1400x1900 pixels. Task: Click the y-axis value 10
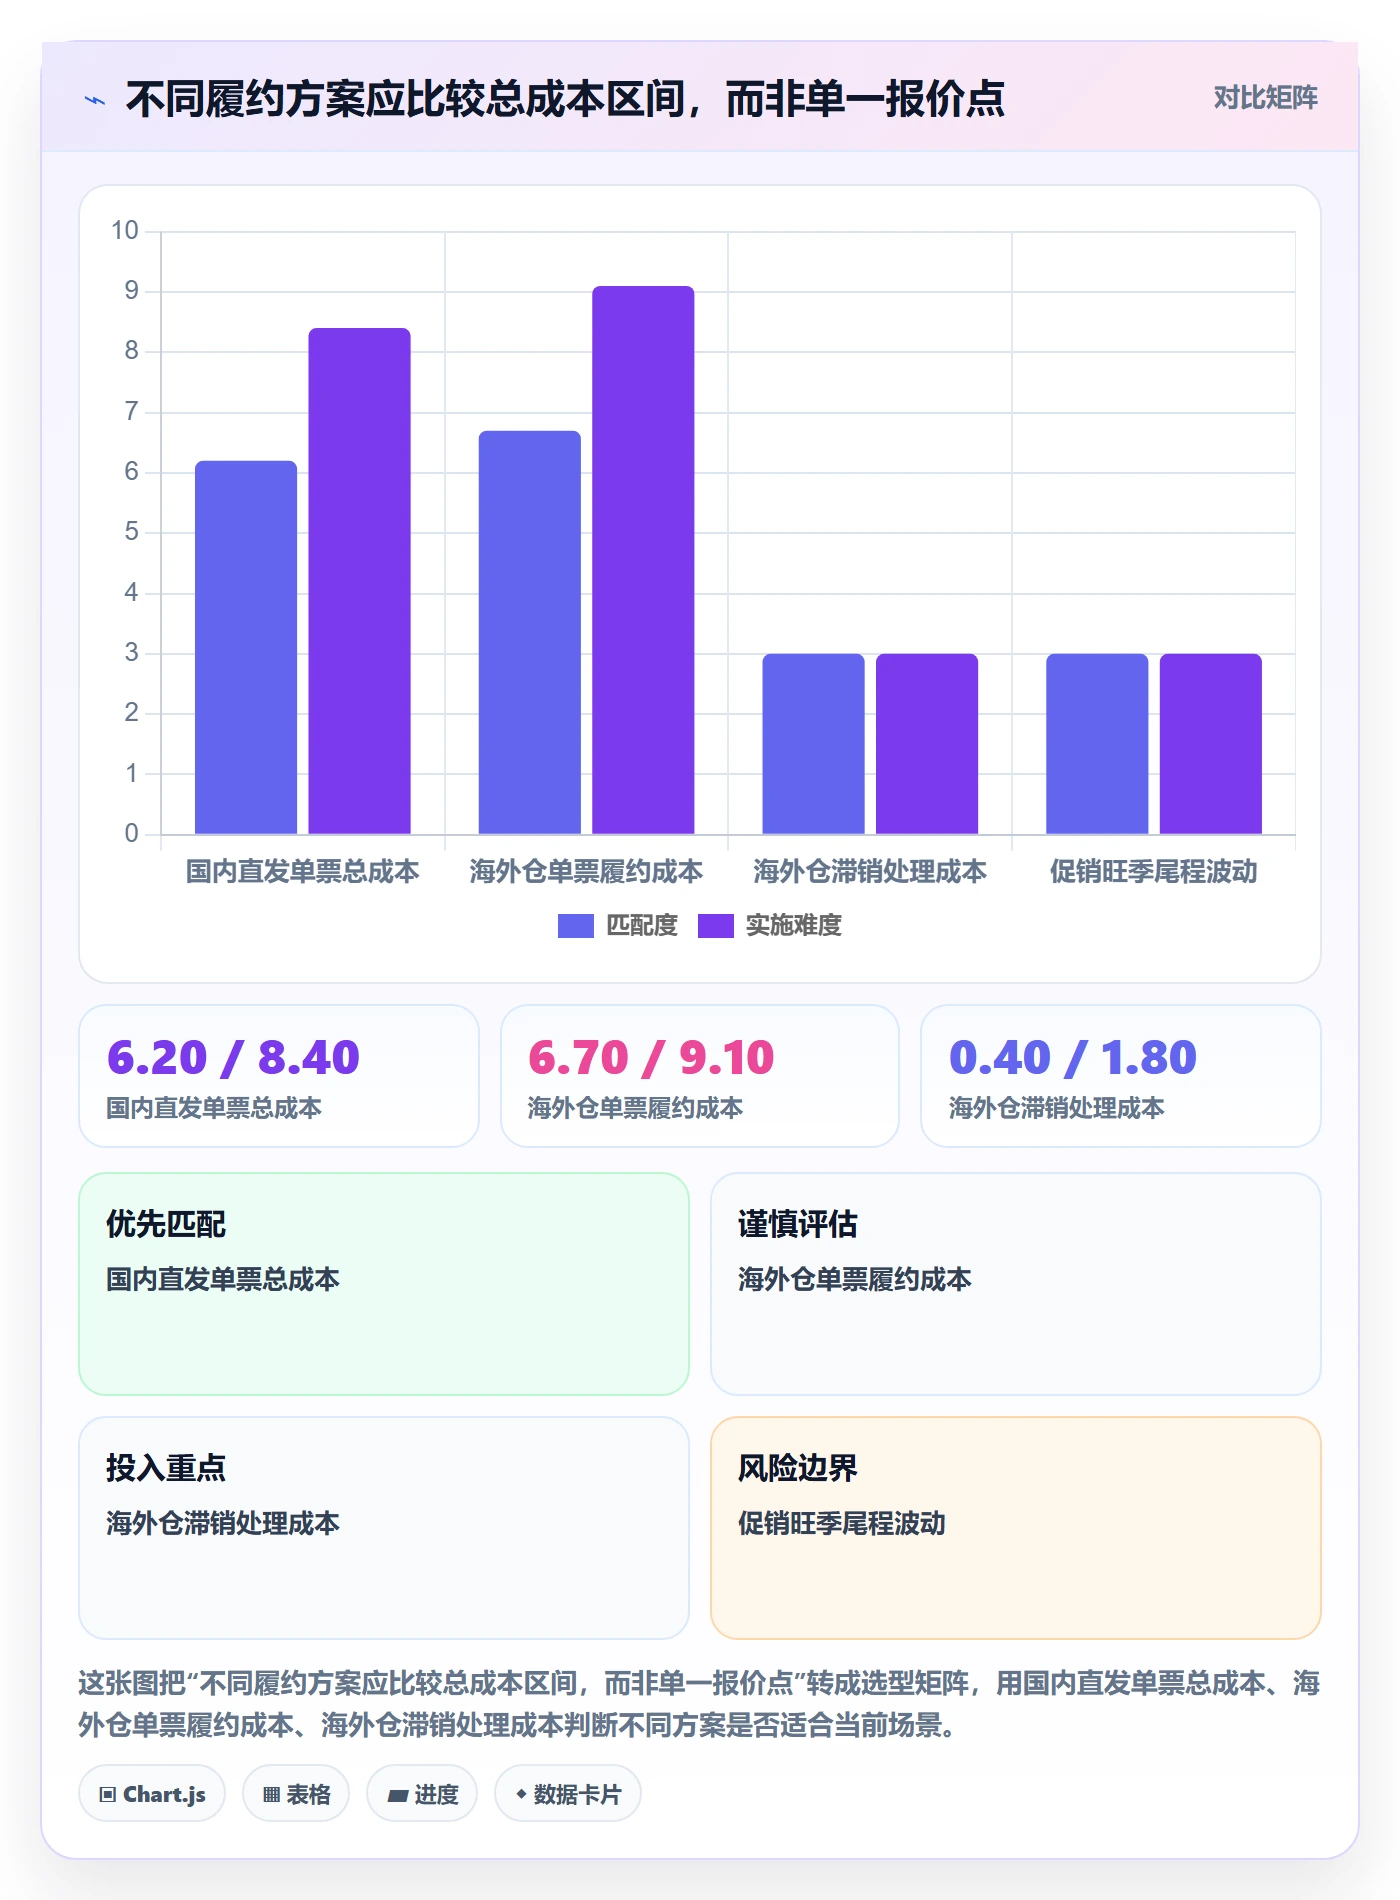[x=125, y=231]
